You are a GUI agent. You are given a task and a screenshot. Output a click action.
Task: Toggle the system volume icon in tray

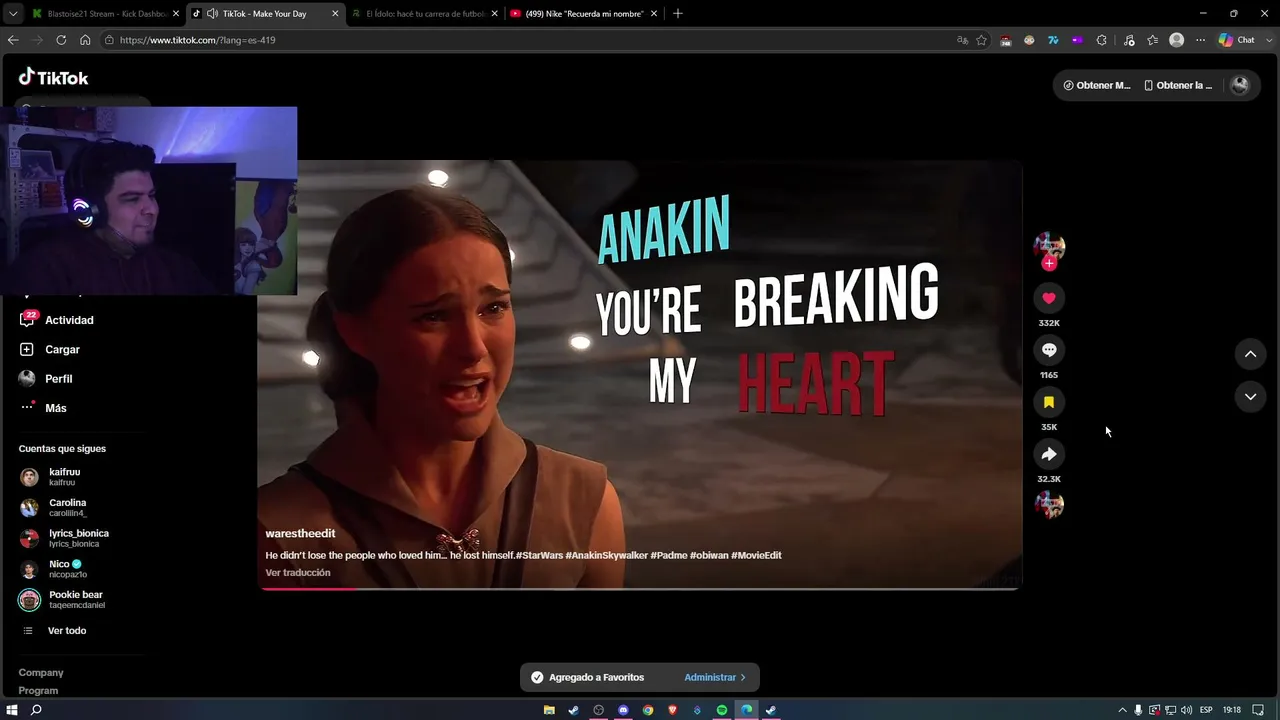click(x=1186, y=710)
